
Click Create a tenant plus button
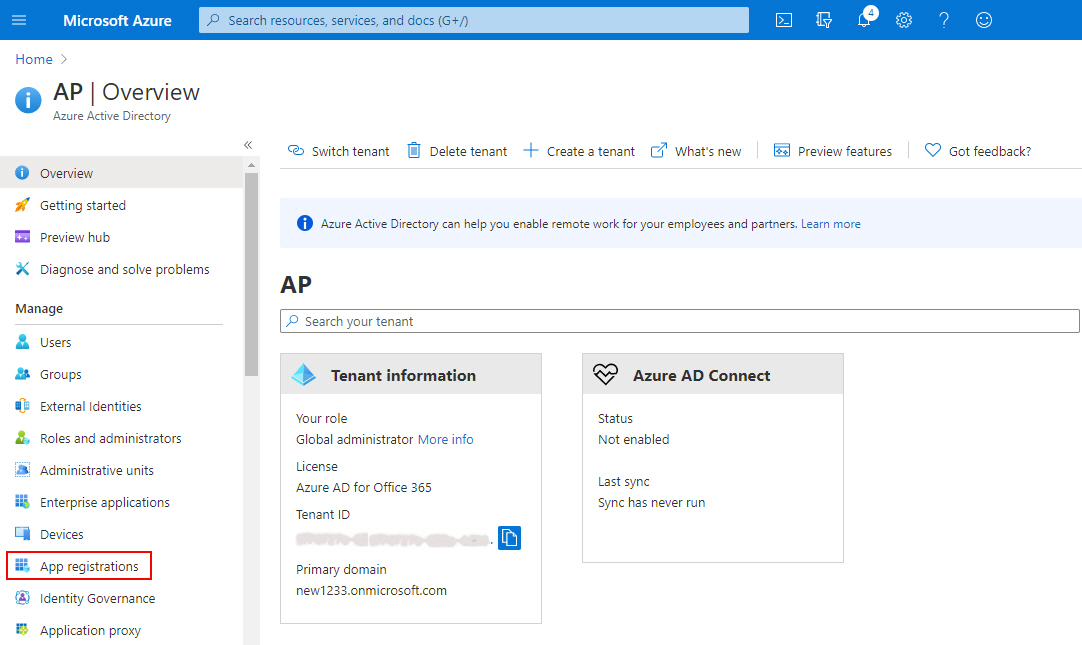pos(579,151)
